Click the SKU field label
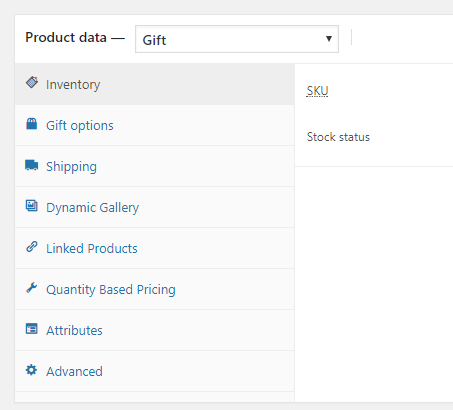 [317, 91]
